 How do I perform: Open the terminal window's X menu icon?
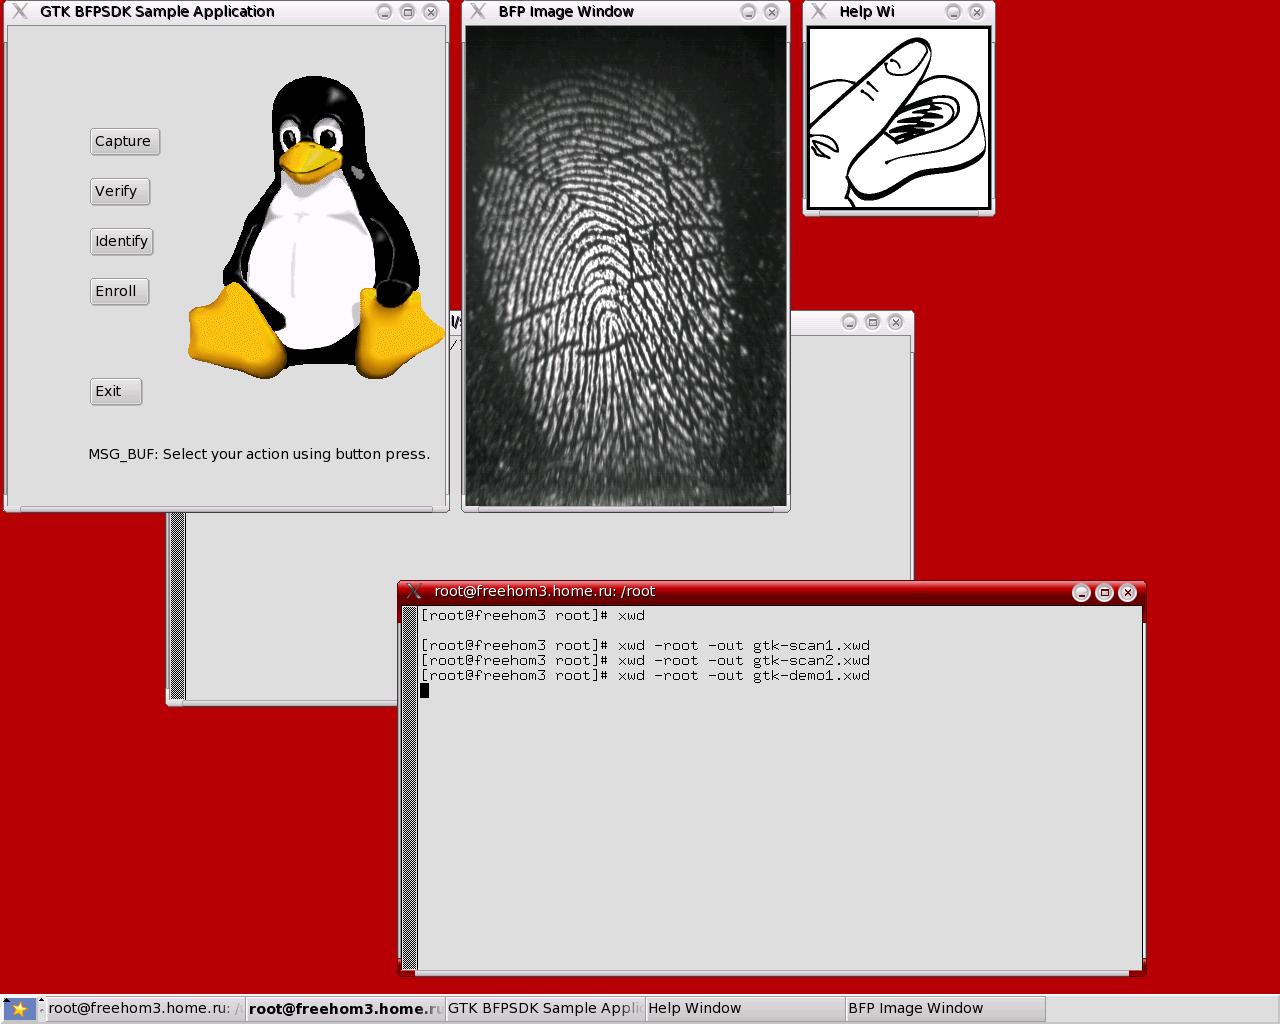coord(414,592)
